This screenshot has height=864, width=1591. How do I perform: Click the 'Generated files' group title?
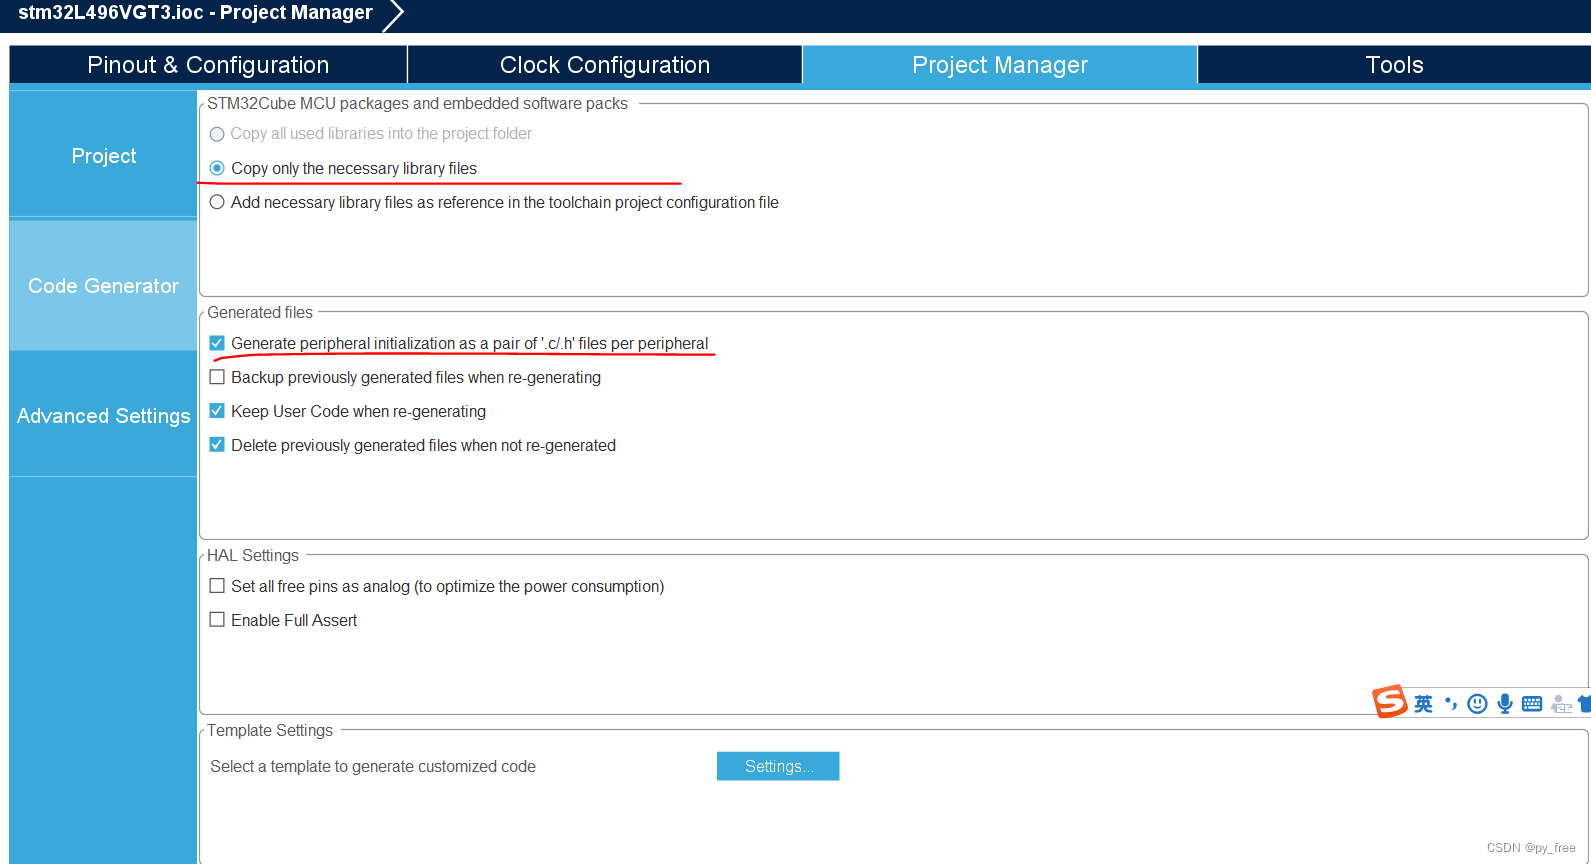point(260,312)
